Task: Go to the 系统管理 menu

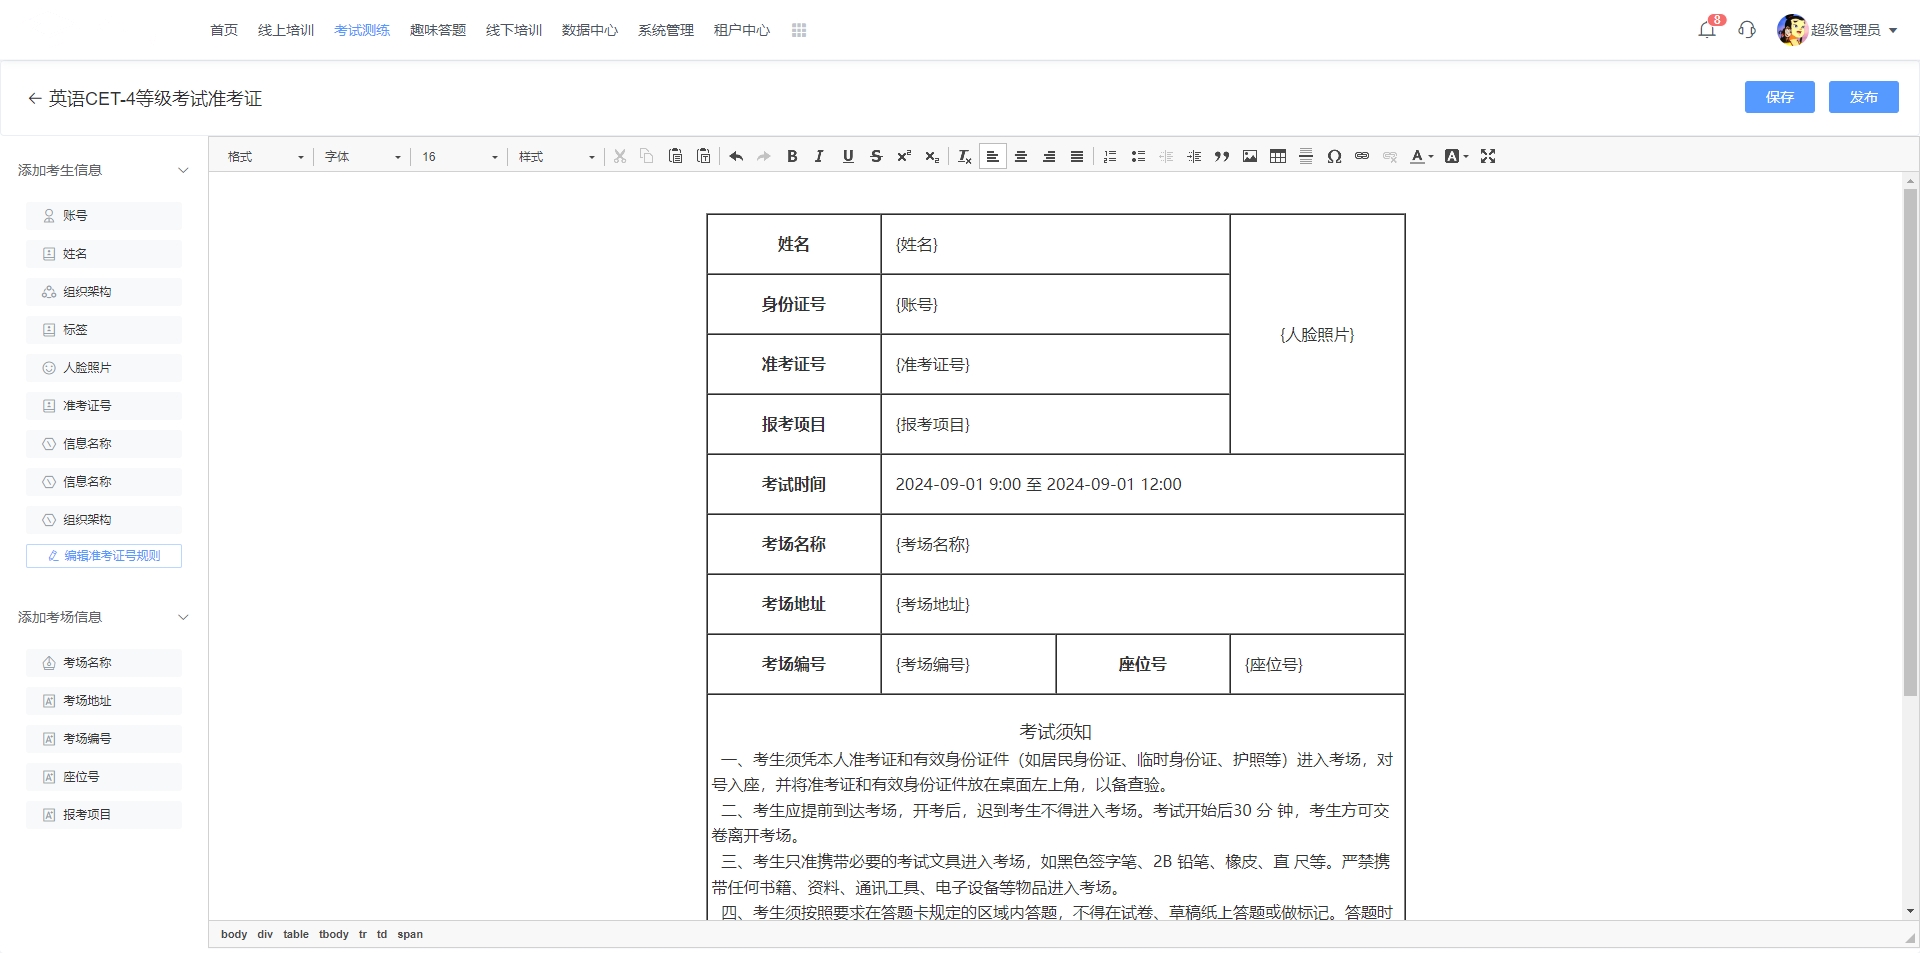Action: pyautogui.click(x=666, y=30)
